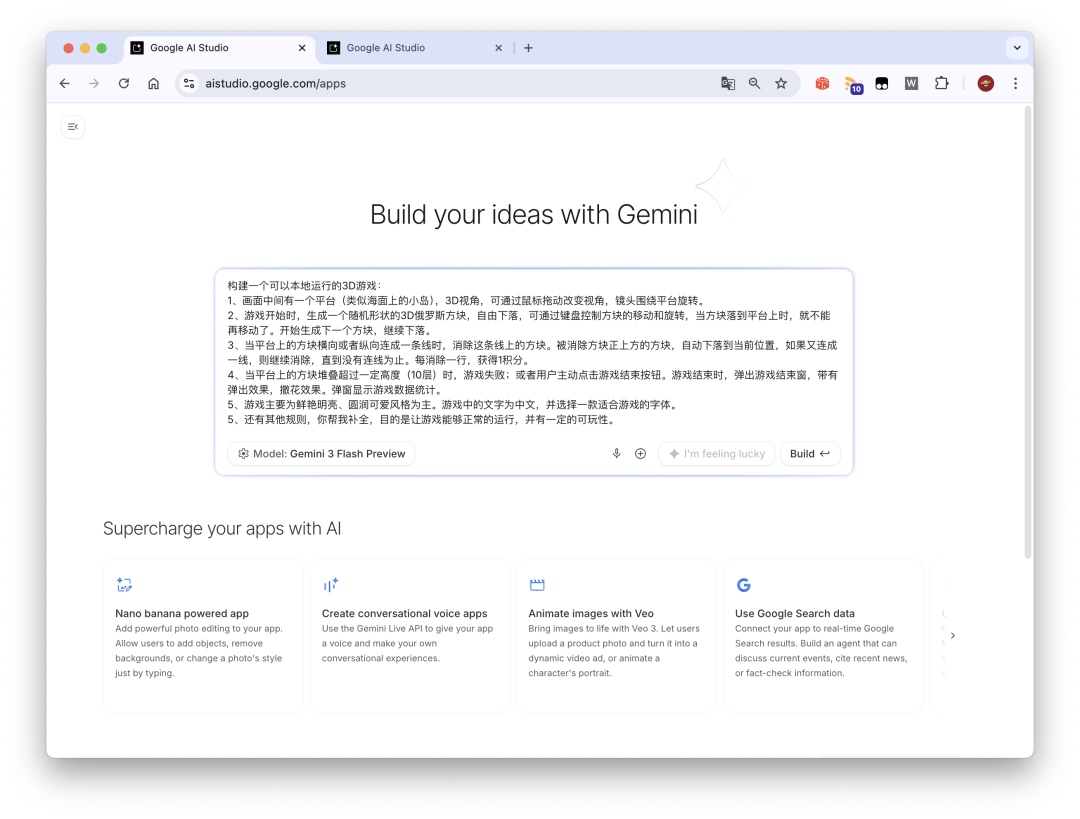Click the Build button
1080x819 pixels.
pos(810,453)
